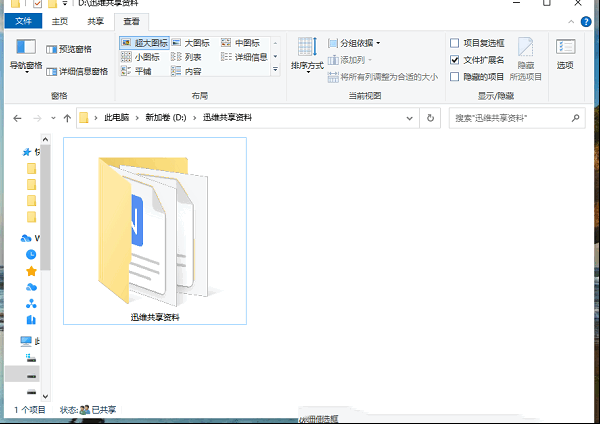Go back with the left arrow

(17, 118)
